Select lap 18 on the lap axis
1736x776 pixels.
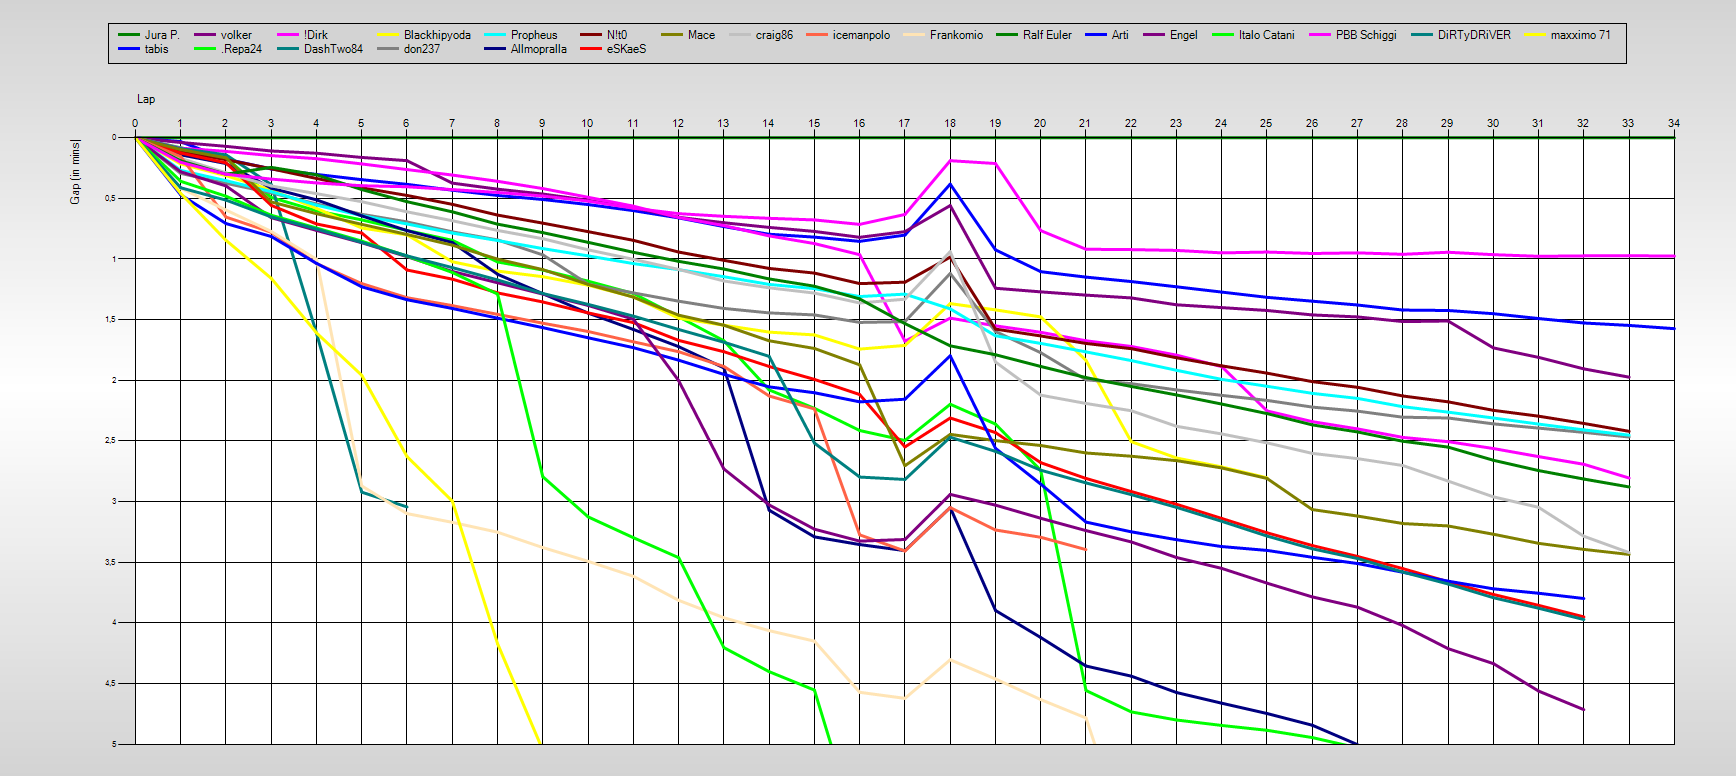pos(950,124)
